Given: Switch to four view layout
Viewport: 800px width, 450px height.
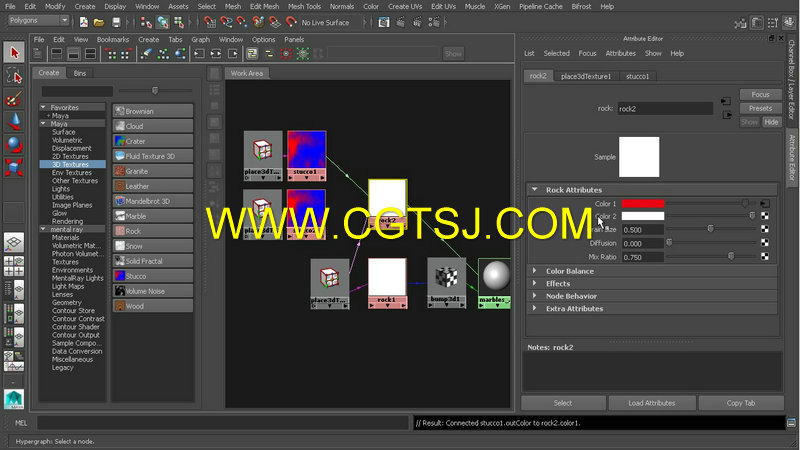Looking at the screenshot, I should [x=14, y=266].
